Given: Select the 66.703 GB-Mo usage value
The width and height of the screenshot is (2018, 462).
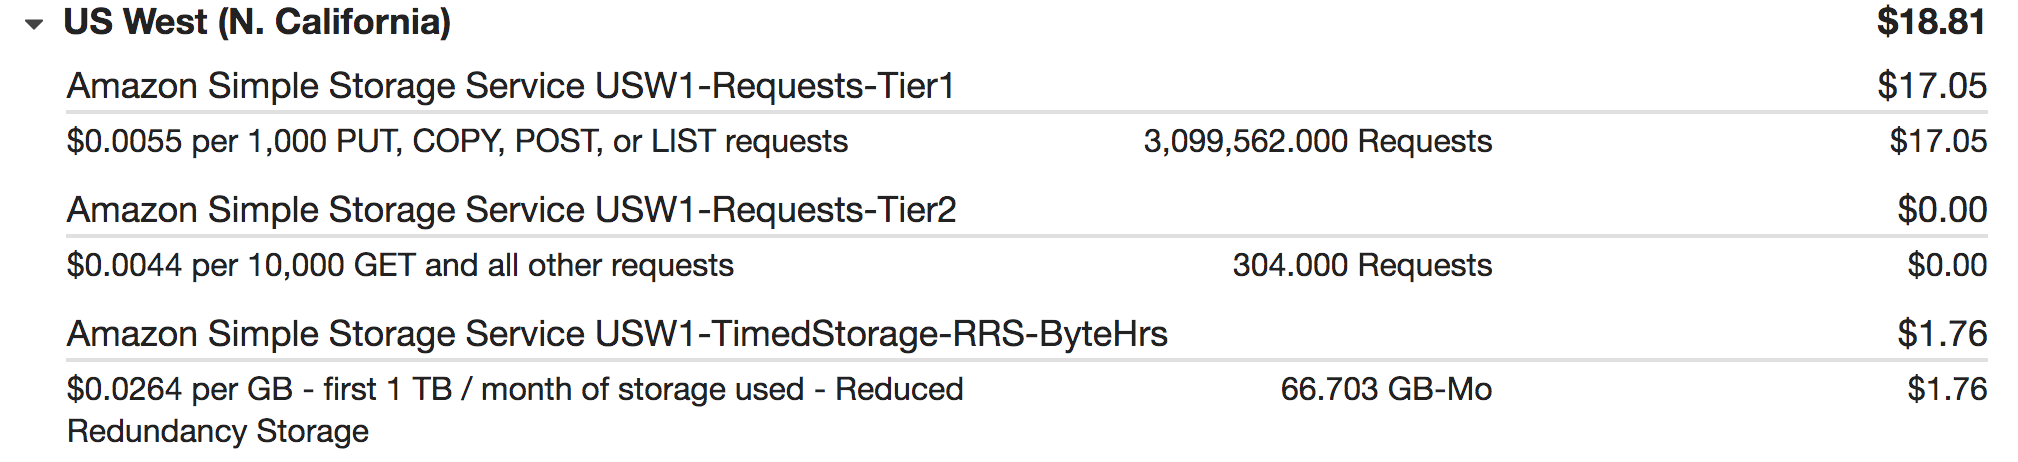Looking at the screenshot, I should coord(1385,389).
